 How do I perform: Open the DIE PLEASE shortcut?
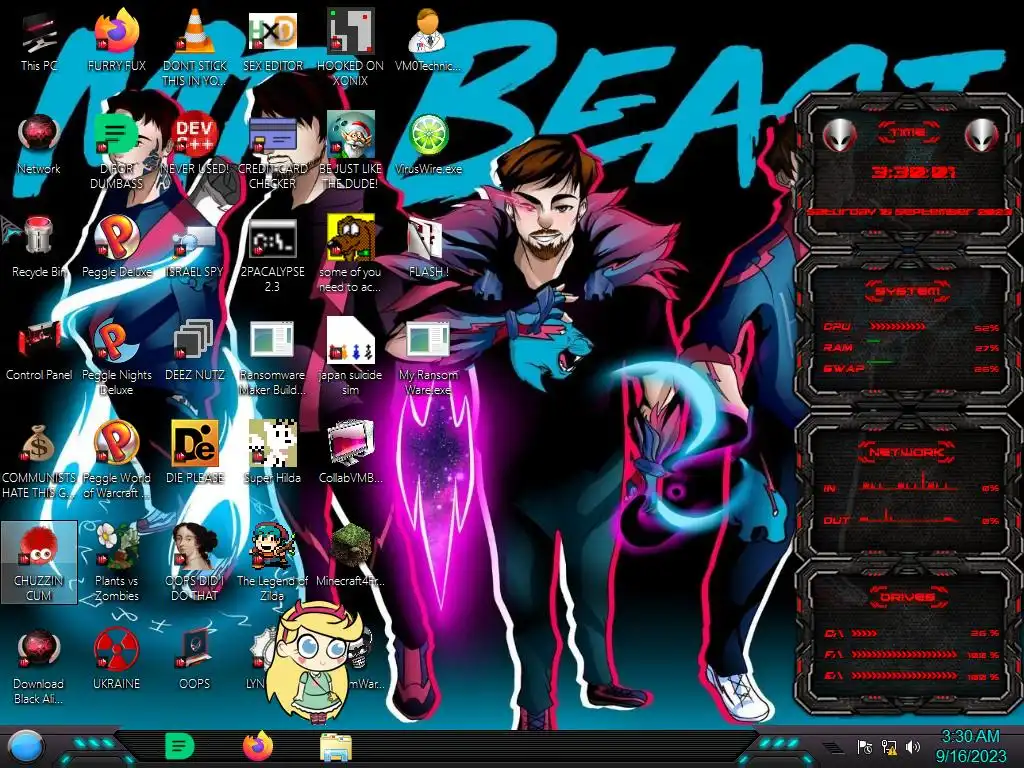click(x=195, y=454)
